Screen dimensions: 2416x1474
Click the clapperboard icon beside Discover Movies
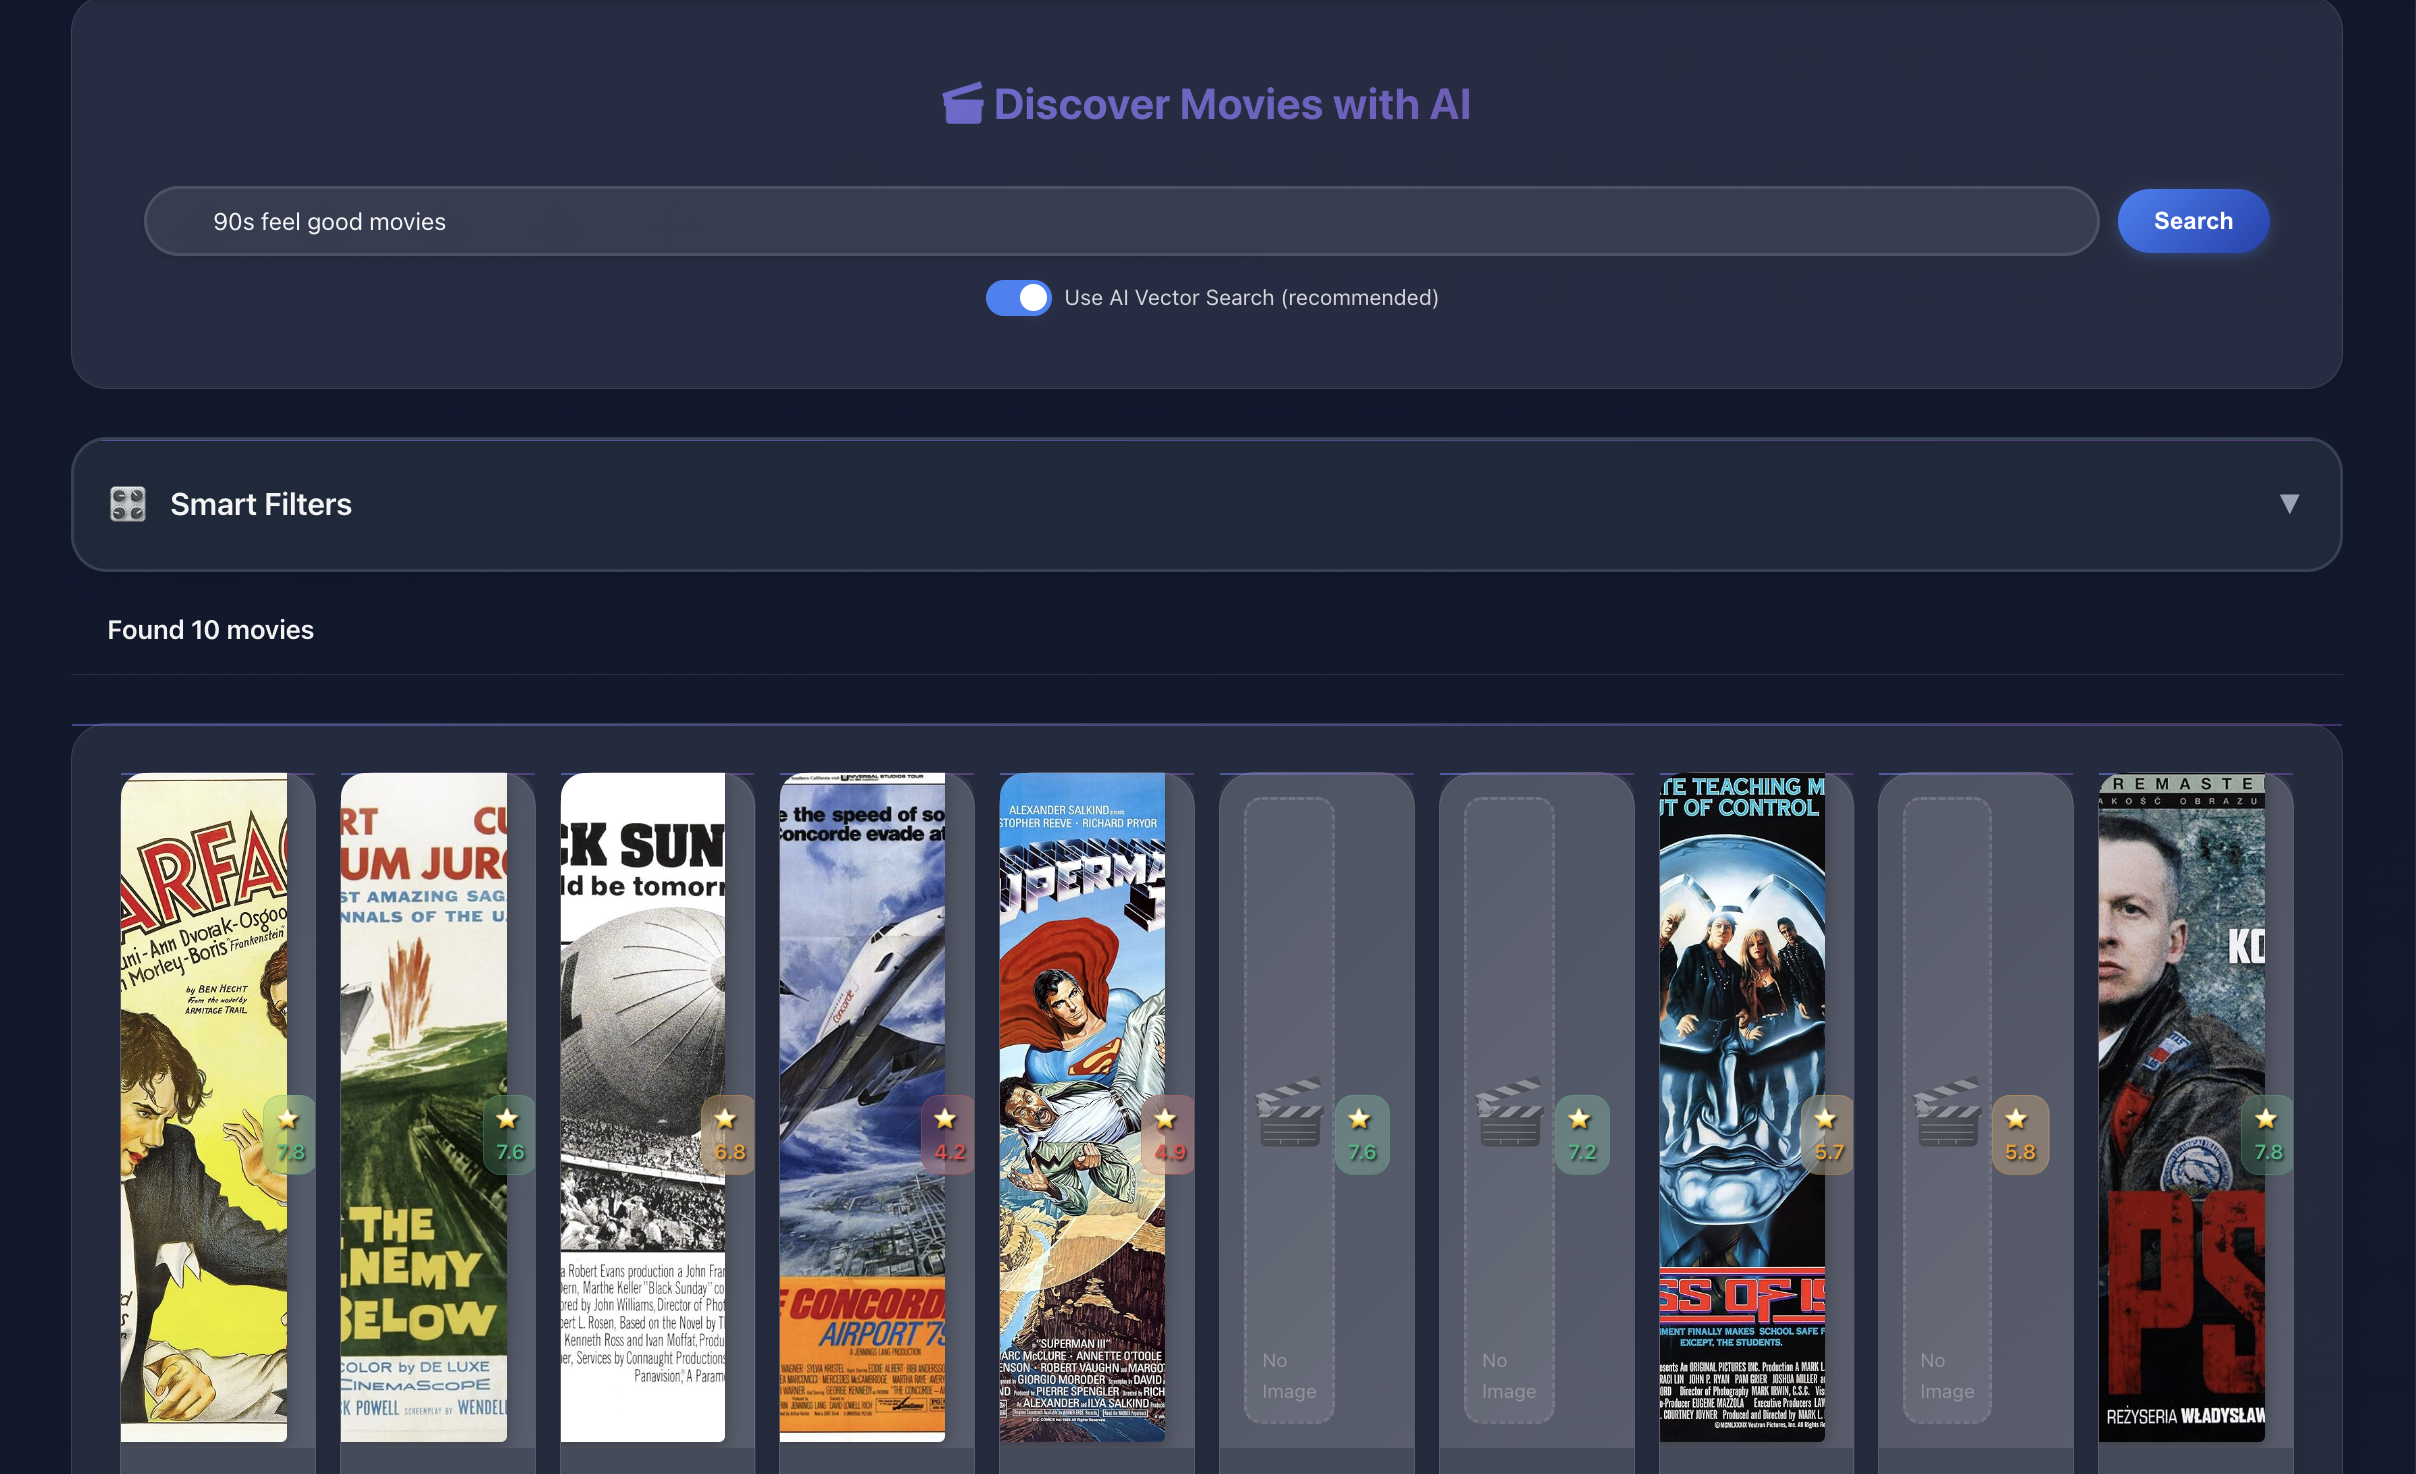(962, 104)
